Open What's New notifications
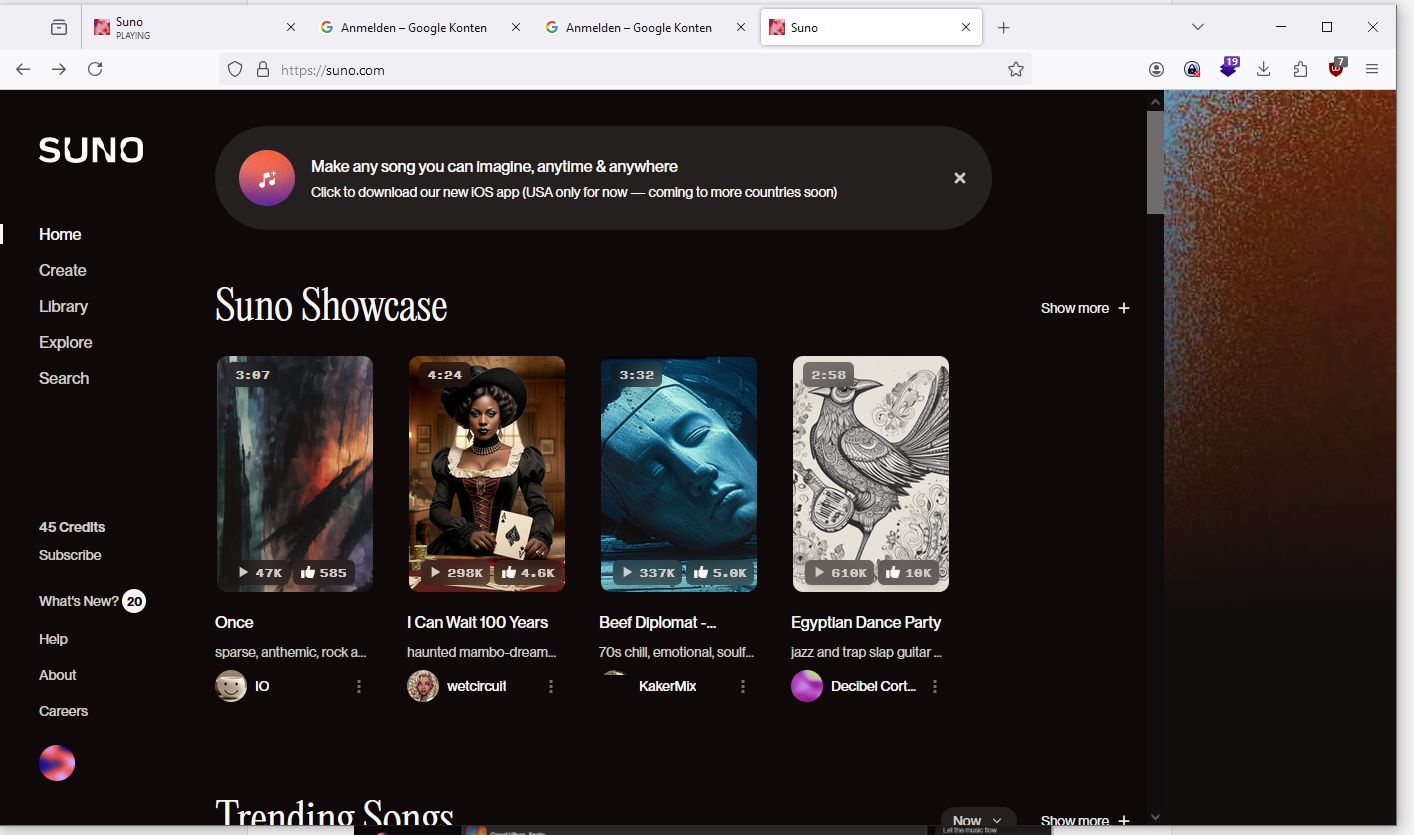1414x835 pixels. click(x=78, y=601)
